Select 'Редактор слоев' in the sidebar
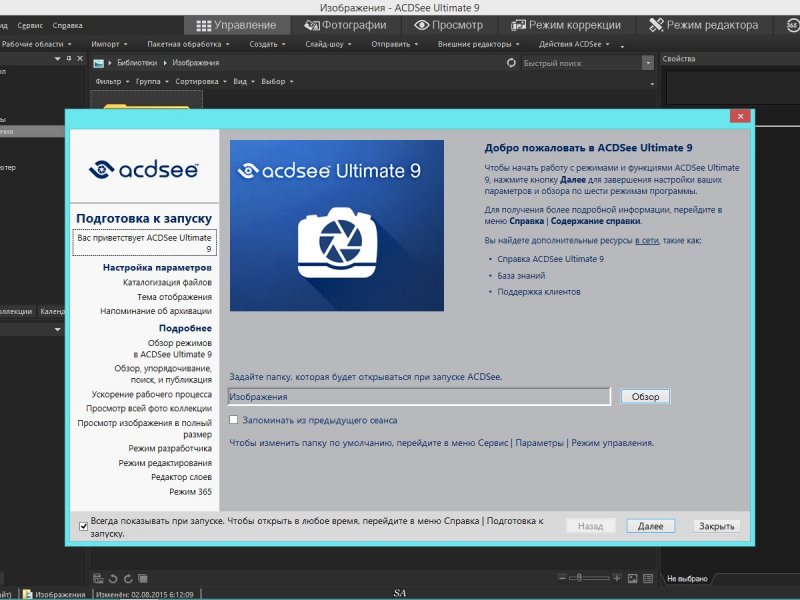 click(181, 477)
